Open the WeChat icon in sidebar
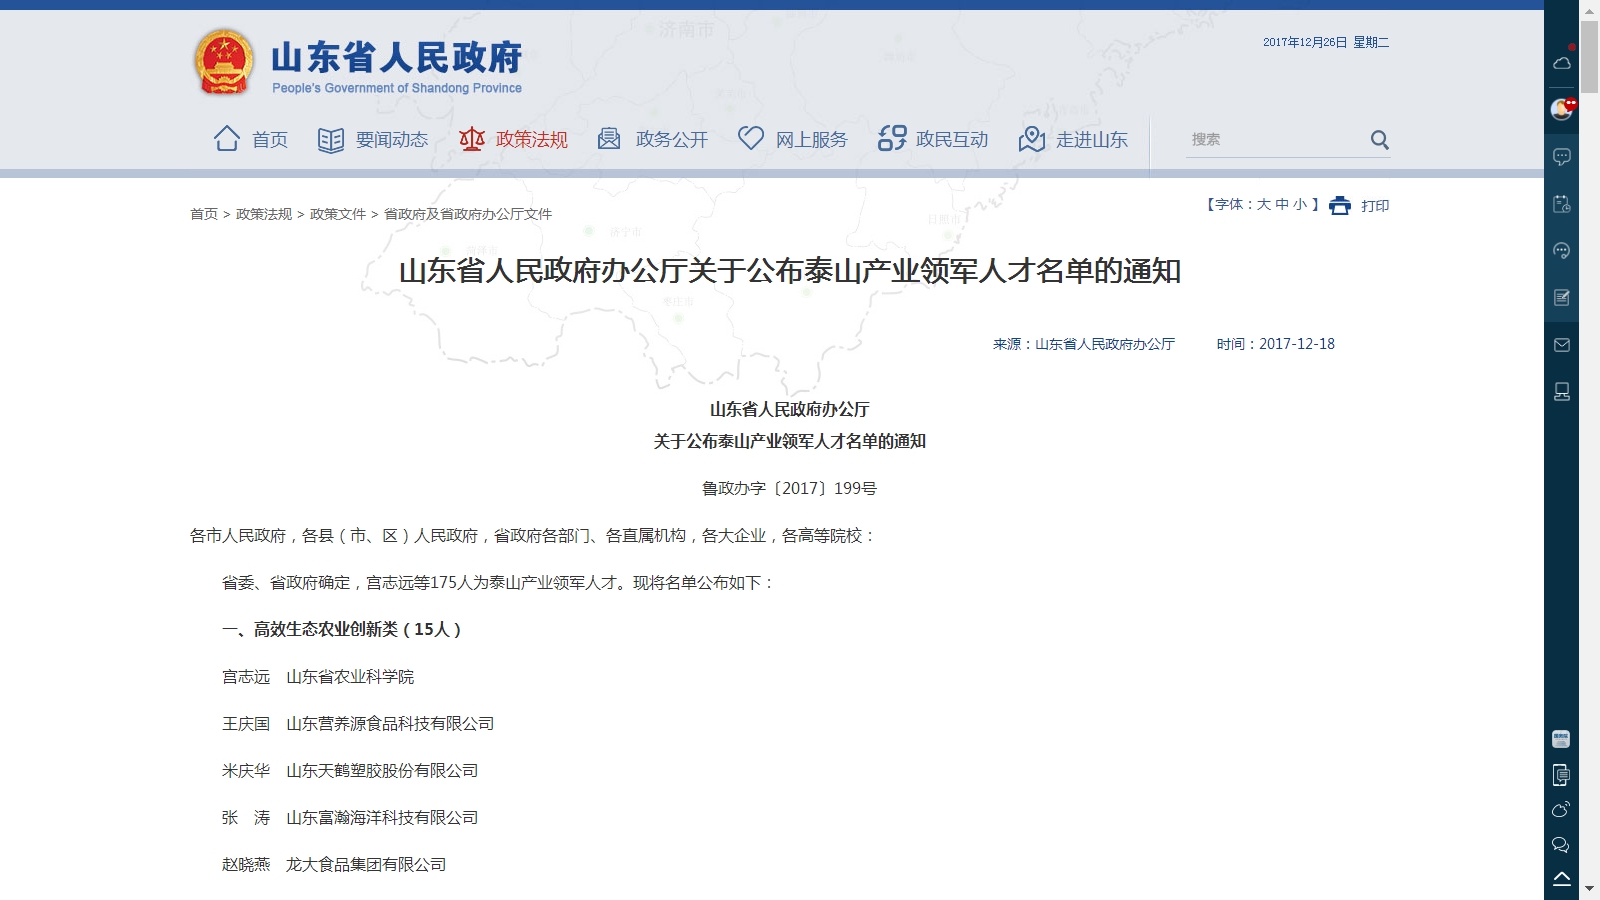Image resolution: width=1600 pixels, height=900 pixels. point(1561,845)
